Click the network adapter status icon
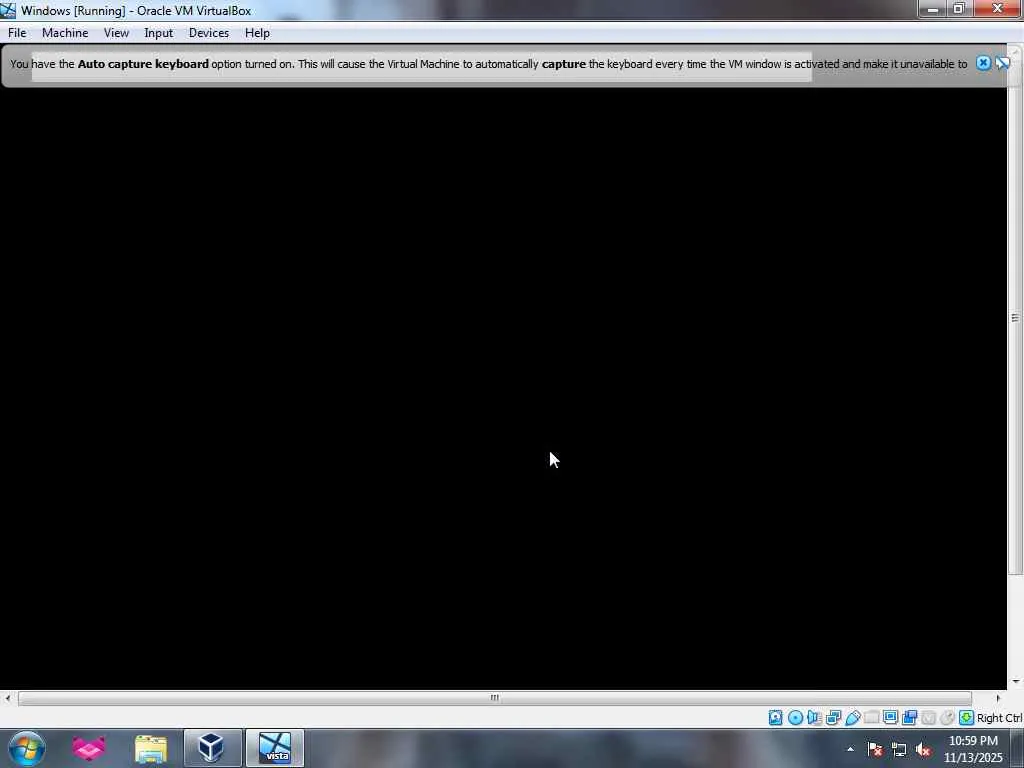The width and height of the screenshot is (1024, 768). click(x=833, y=718)
